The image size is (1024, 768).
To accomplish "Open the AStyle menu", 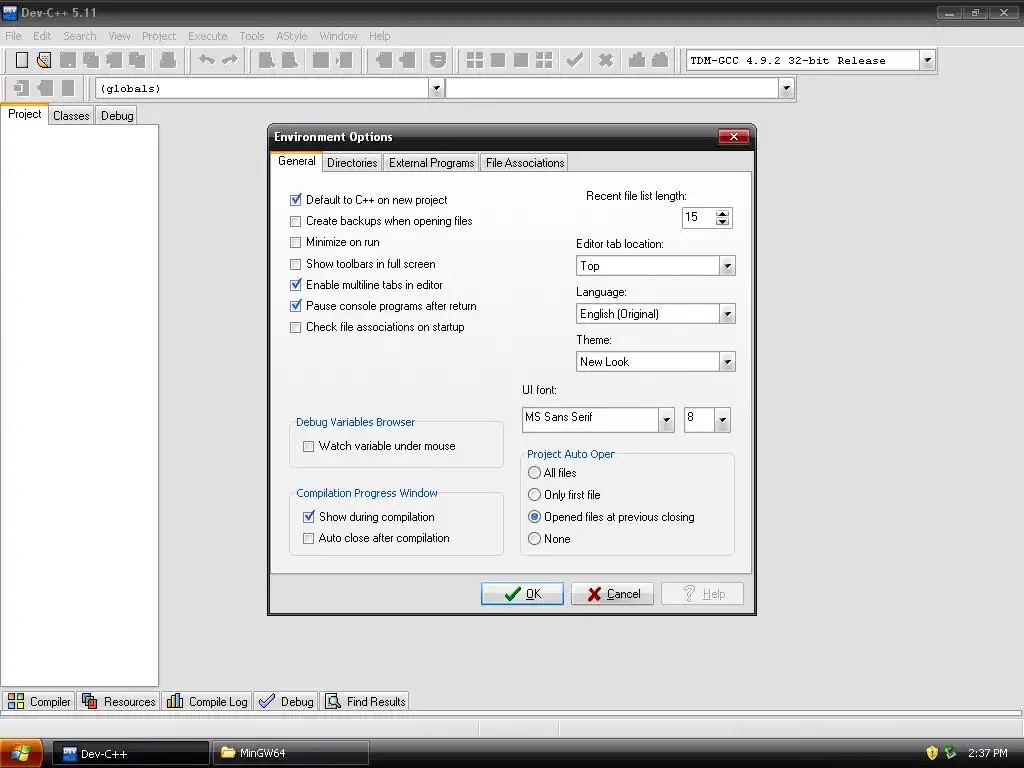I will pyautogui.click(x=291, y=36).
